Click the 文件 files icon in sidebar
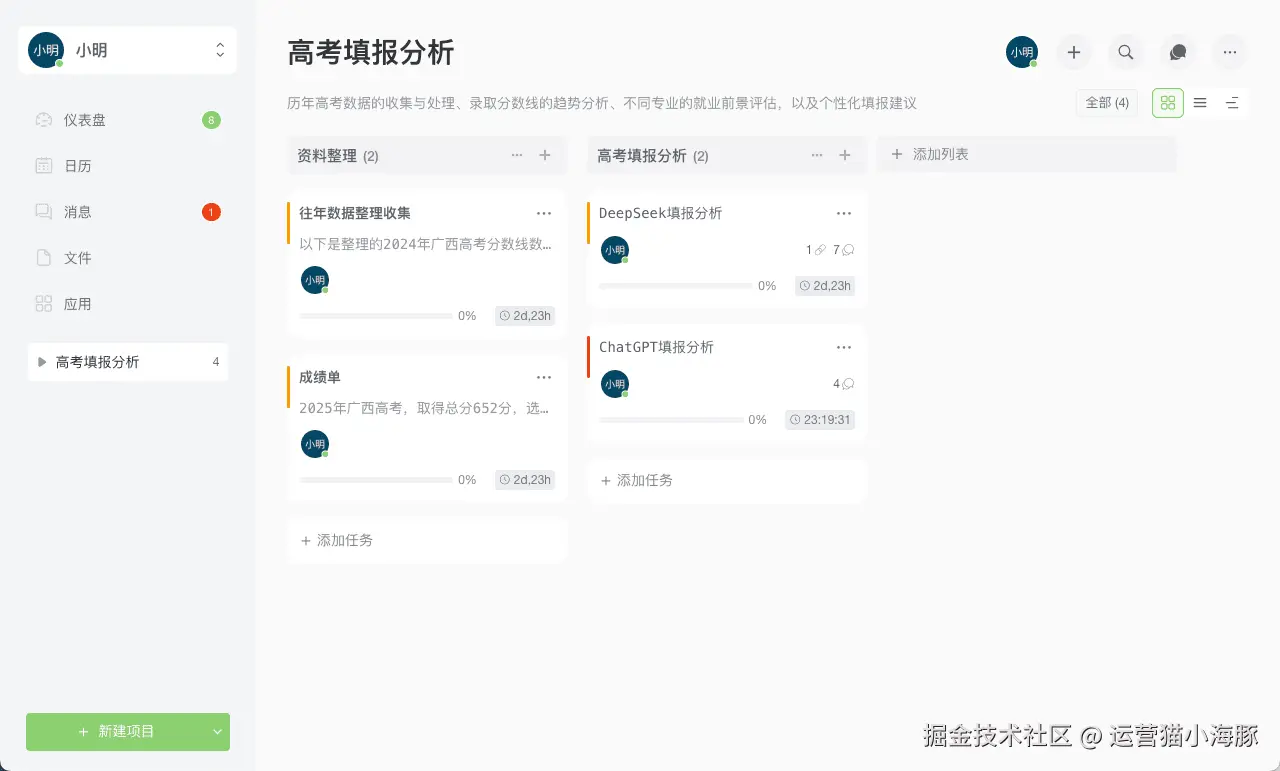Image resolution: width=1280 pixels, height=771 pixels. pyautogui.click(x=42, y=257)
